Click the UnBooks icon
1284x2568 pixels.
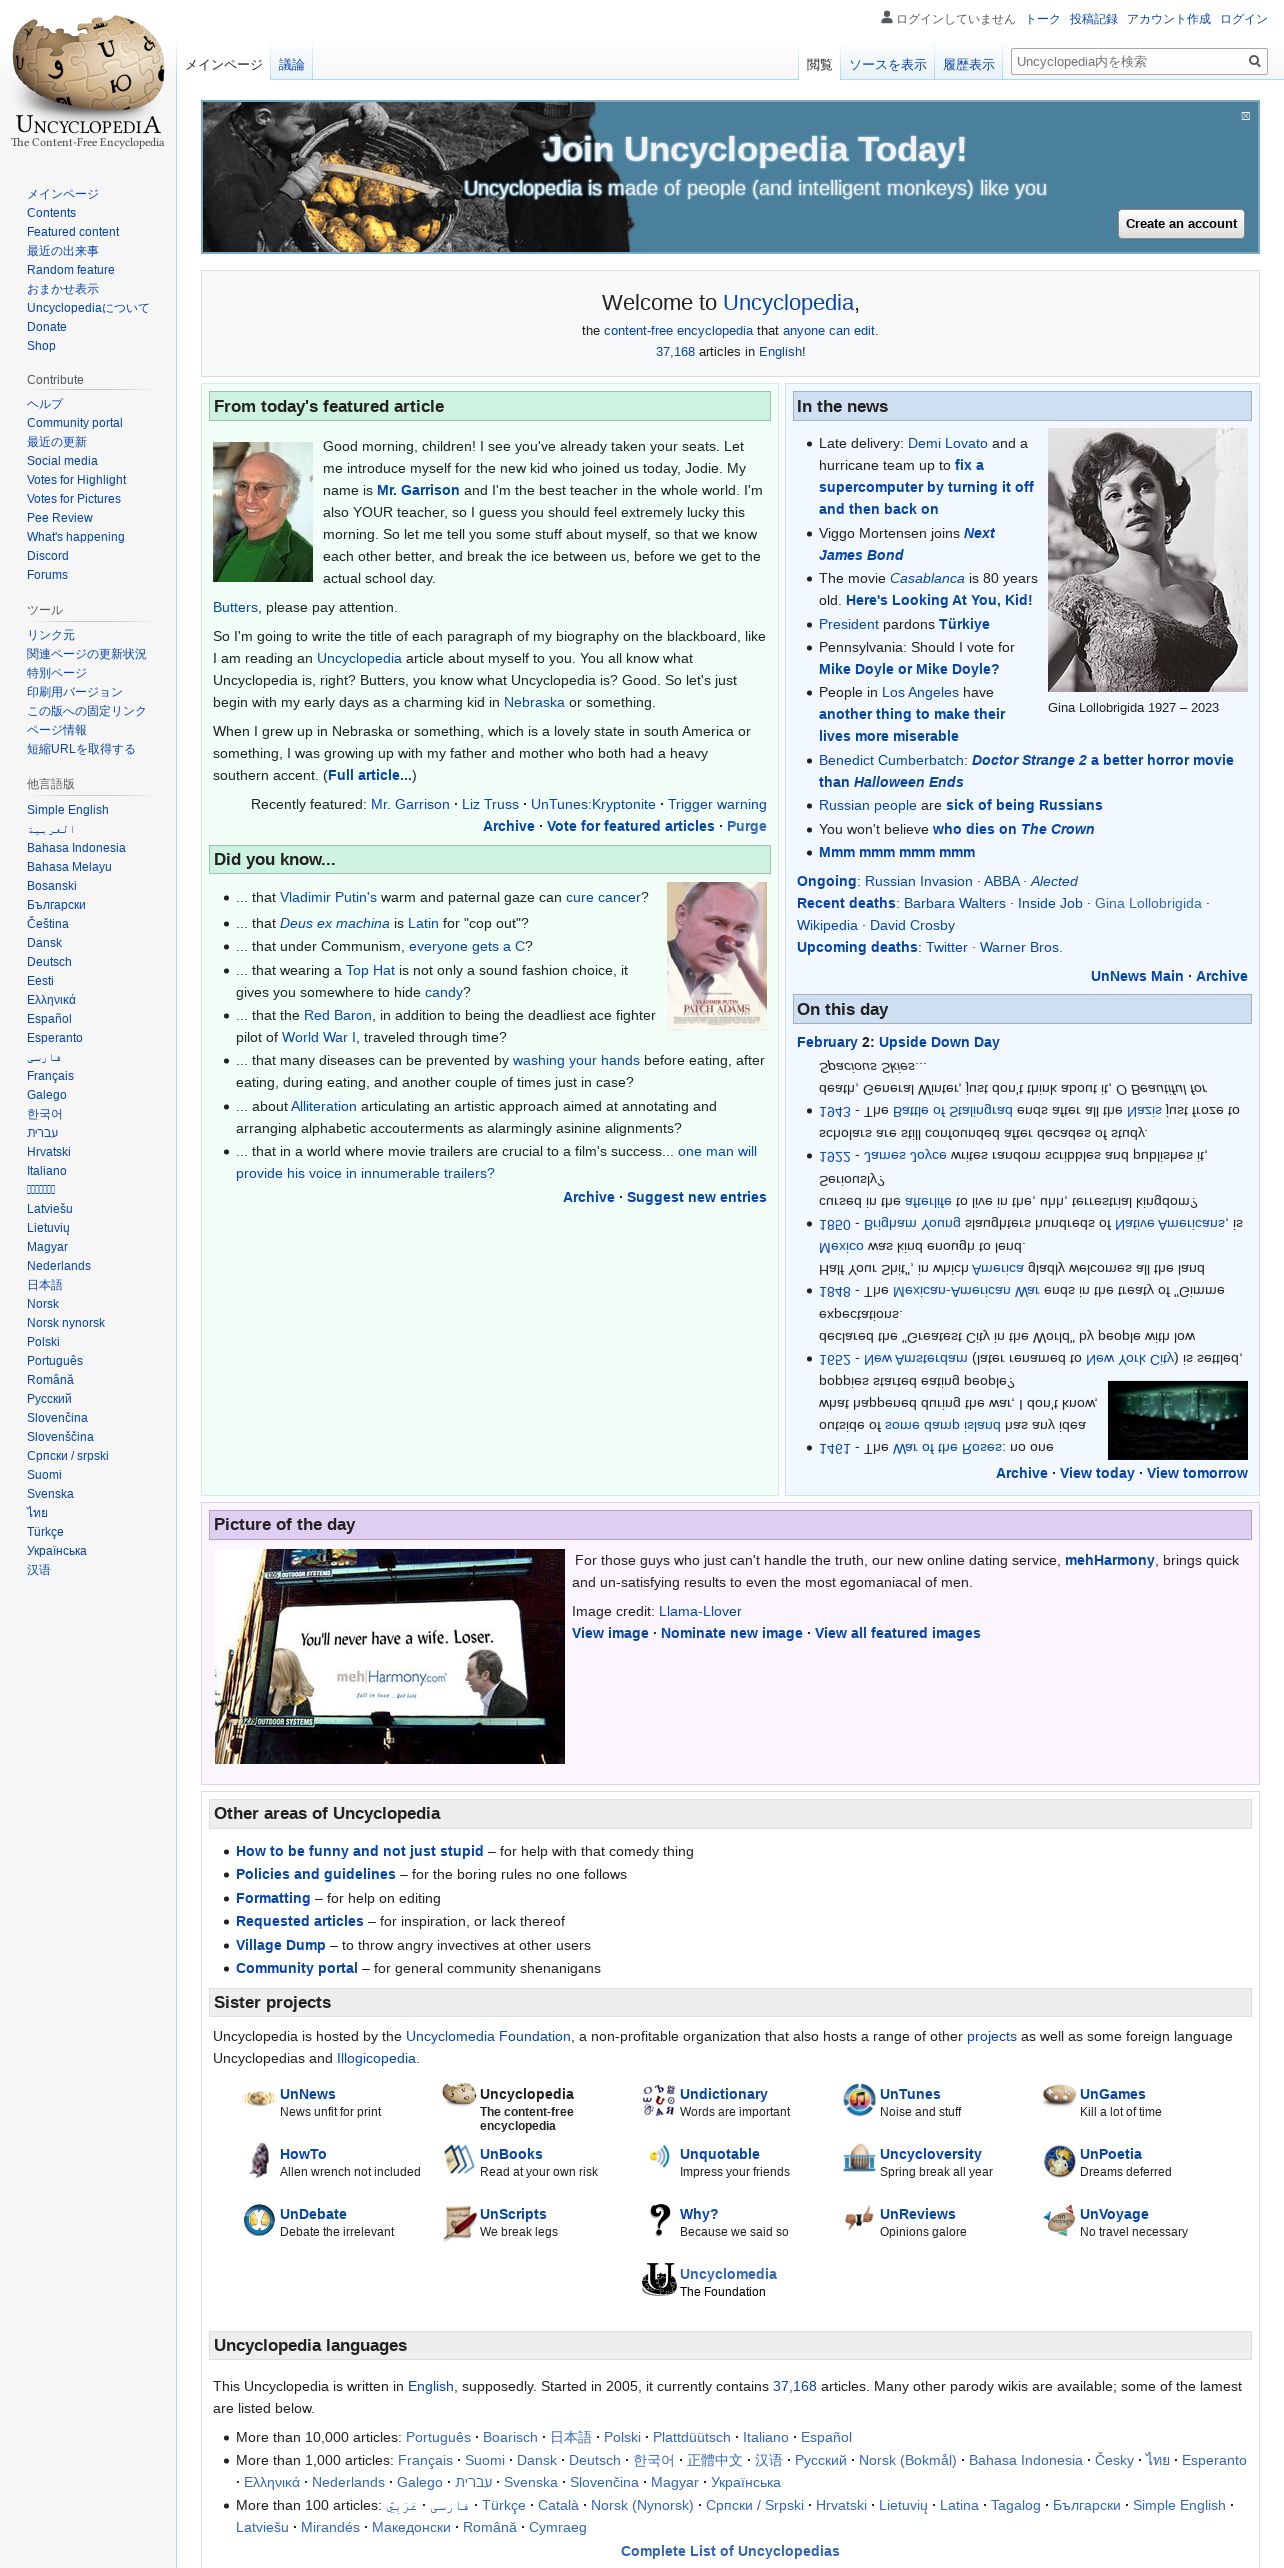click(x=459, y=2160)
